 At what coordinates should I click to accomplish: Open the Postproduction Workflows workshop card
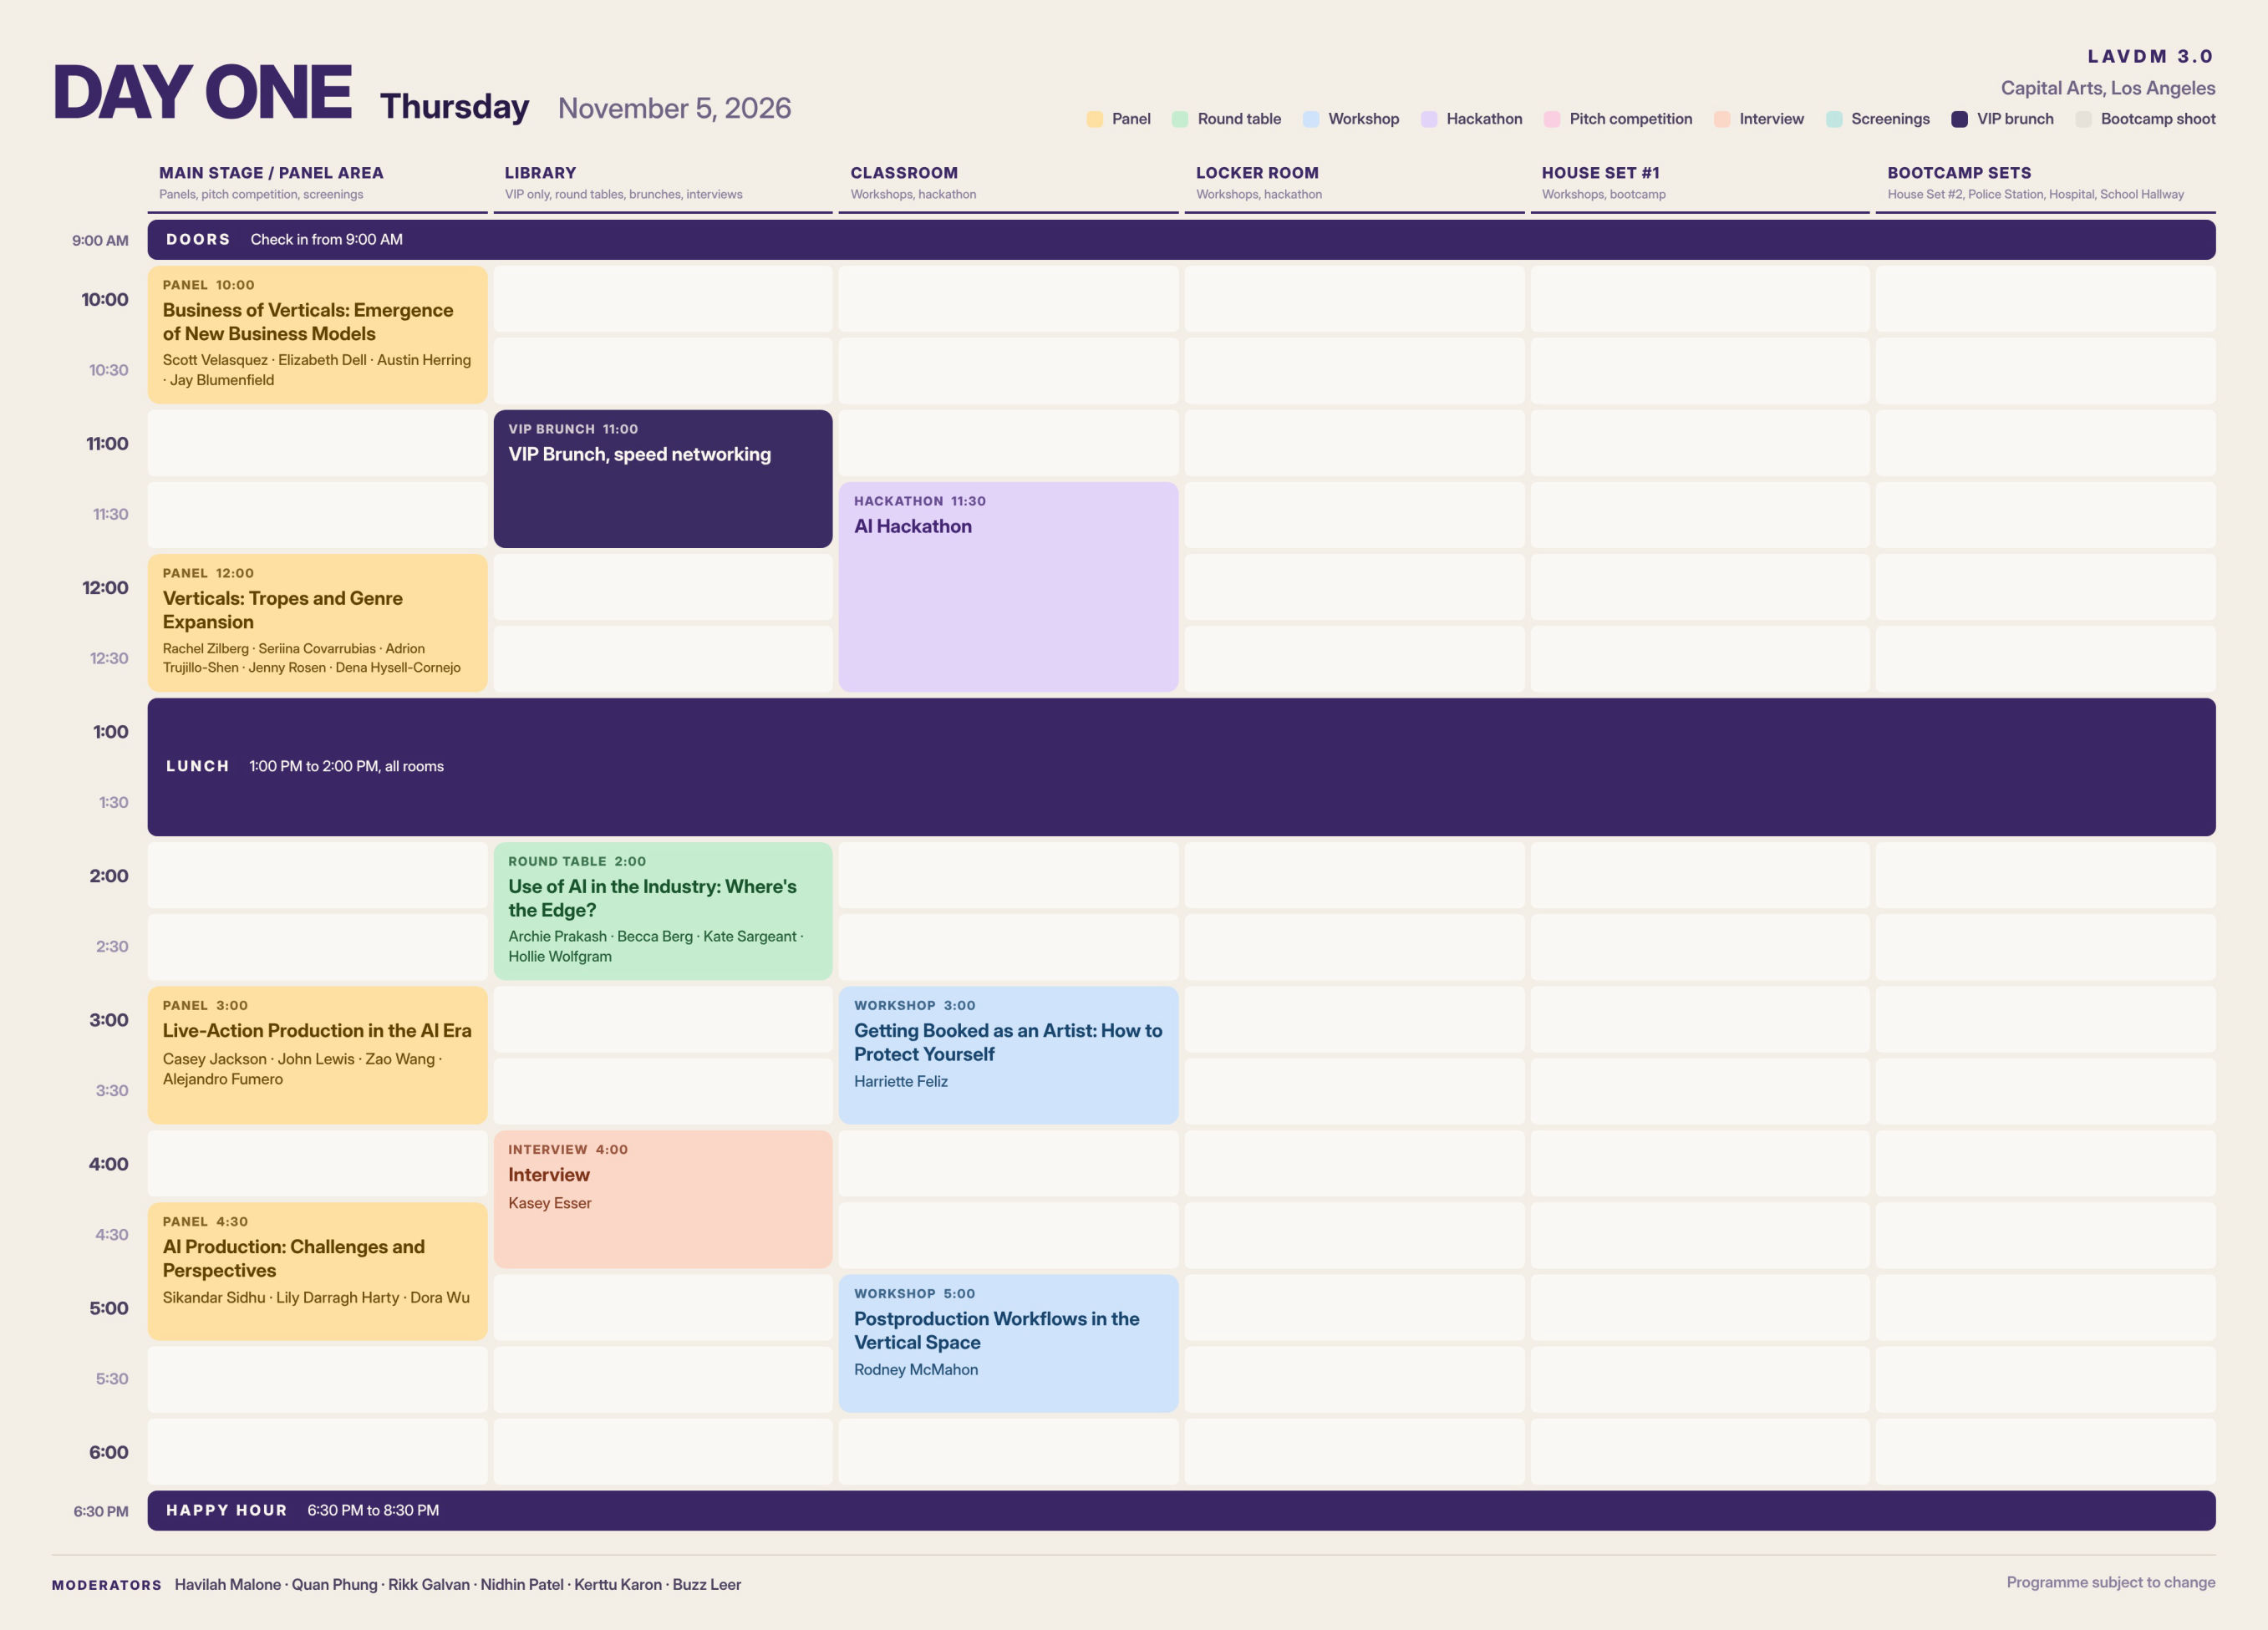click(x=1009, y=1343)
